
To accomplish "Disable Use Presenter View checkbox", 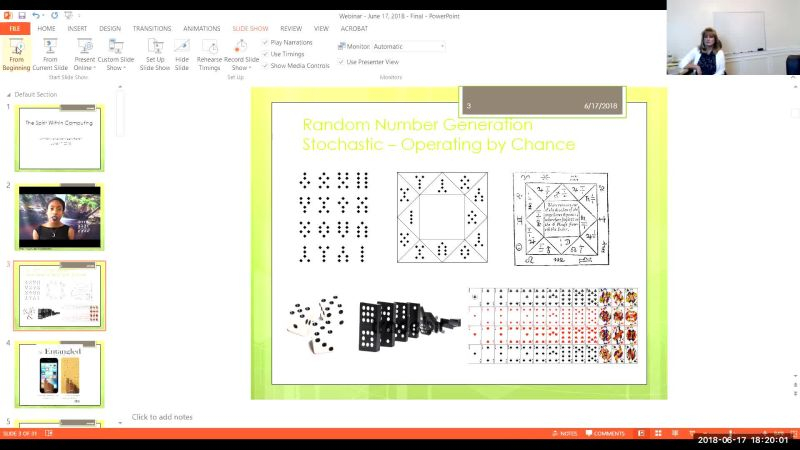I will [340, 62].
